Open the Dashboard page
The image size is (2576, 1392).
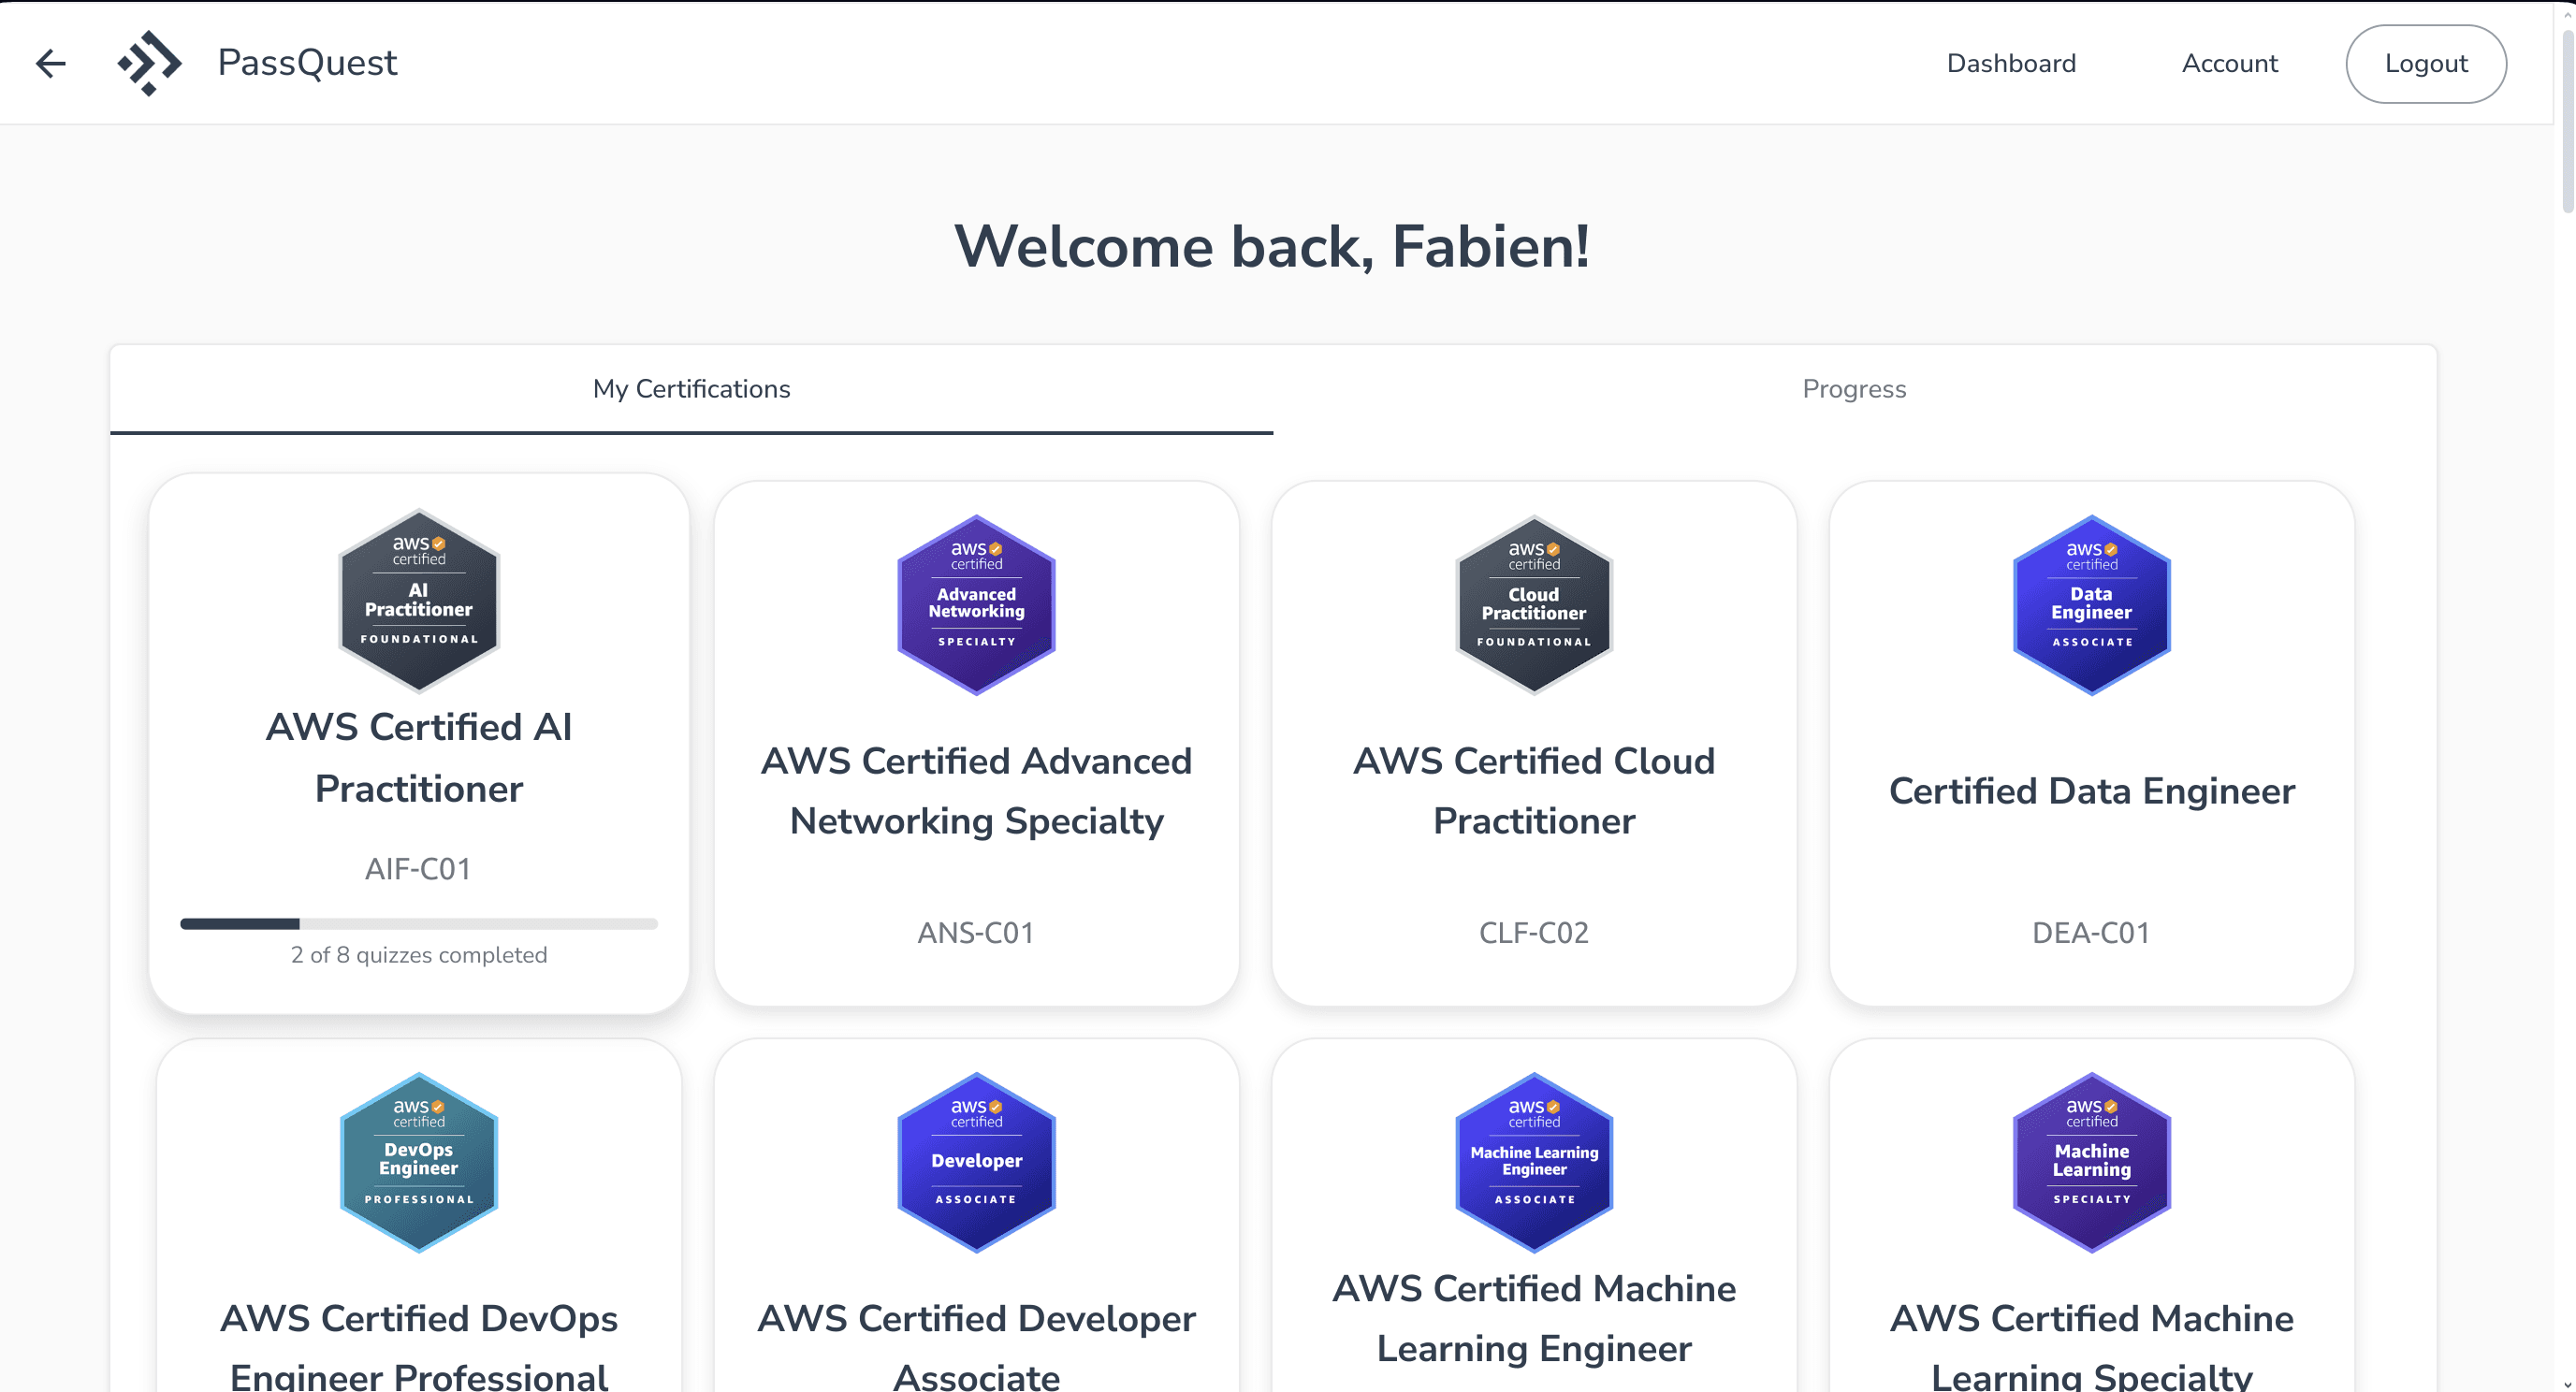point(2011,62)
